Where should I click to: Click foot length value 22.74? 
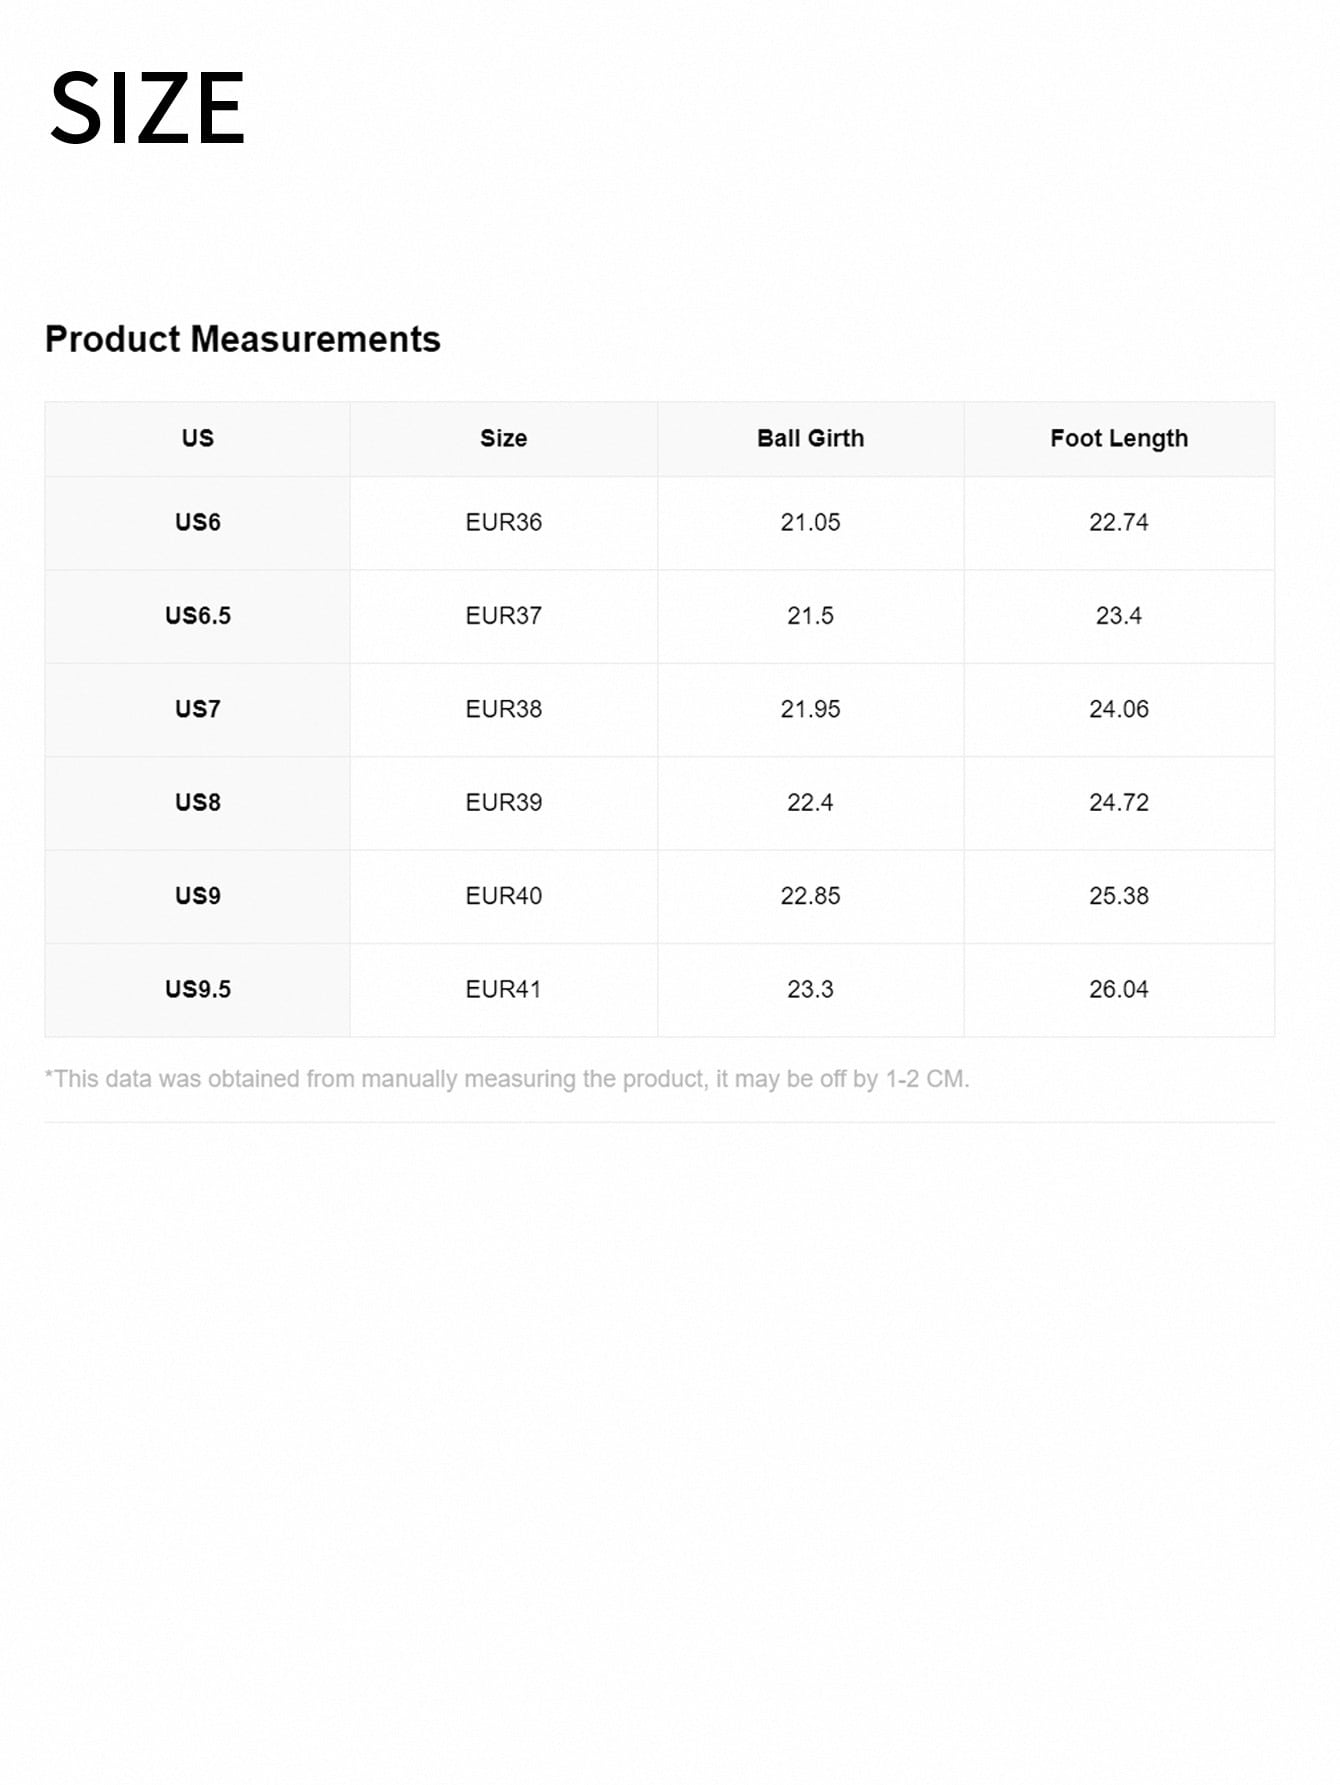tap(1119, 522)
